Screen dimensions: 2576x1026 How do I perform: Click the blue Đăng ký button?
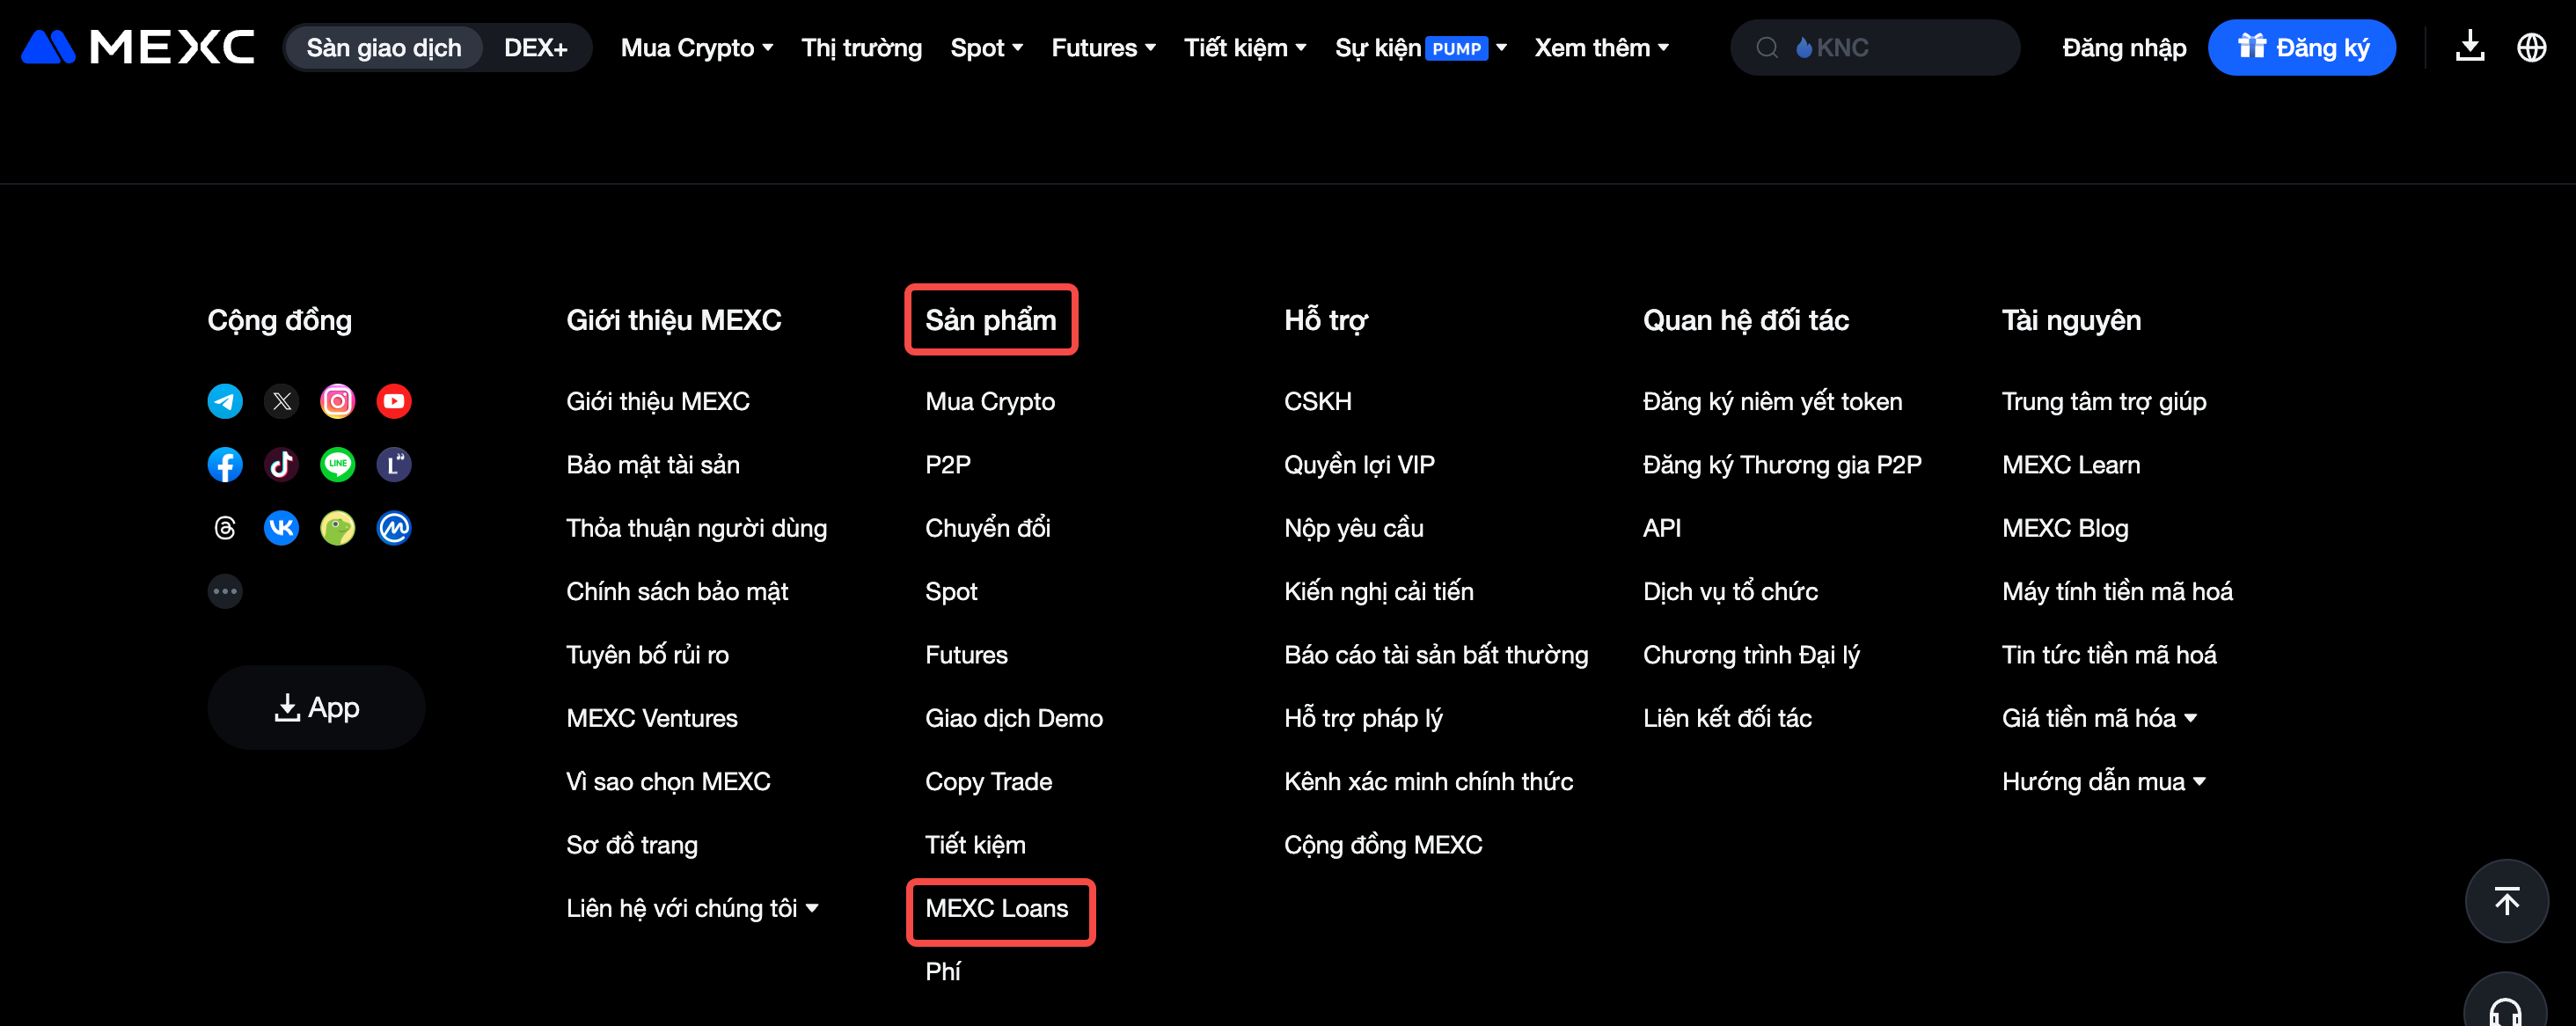coord(2302,47)
